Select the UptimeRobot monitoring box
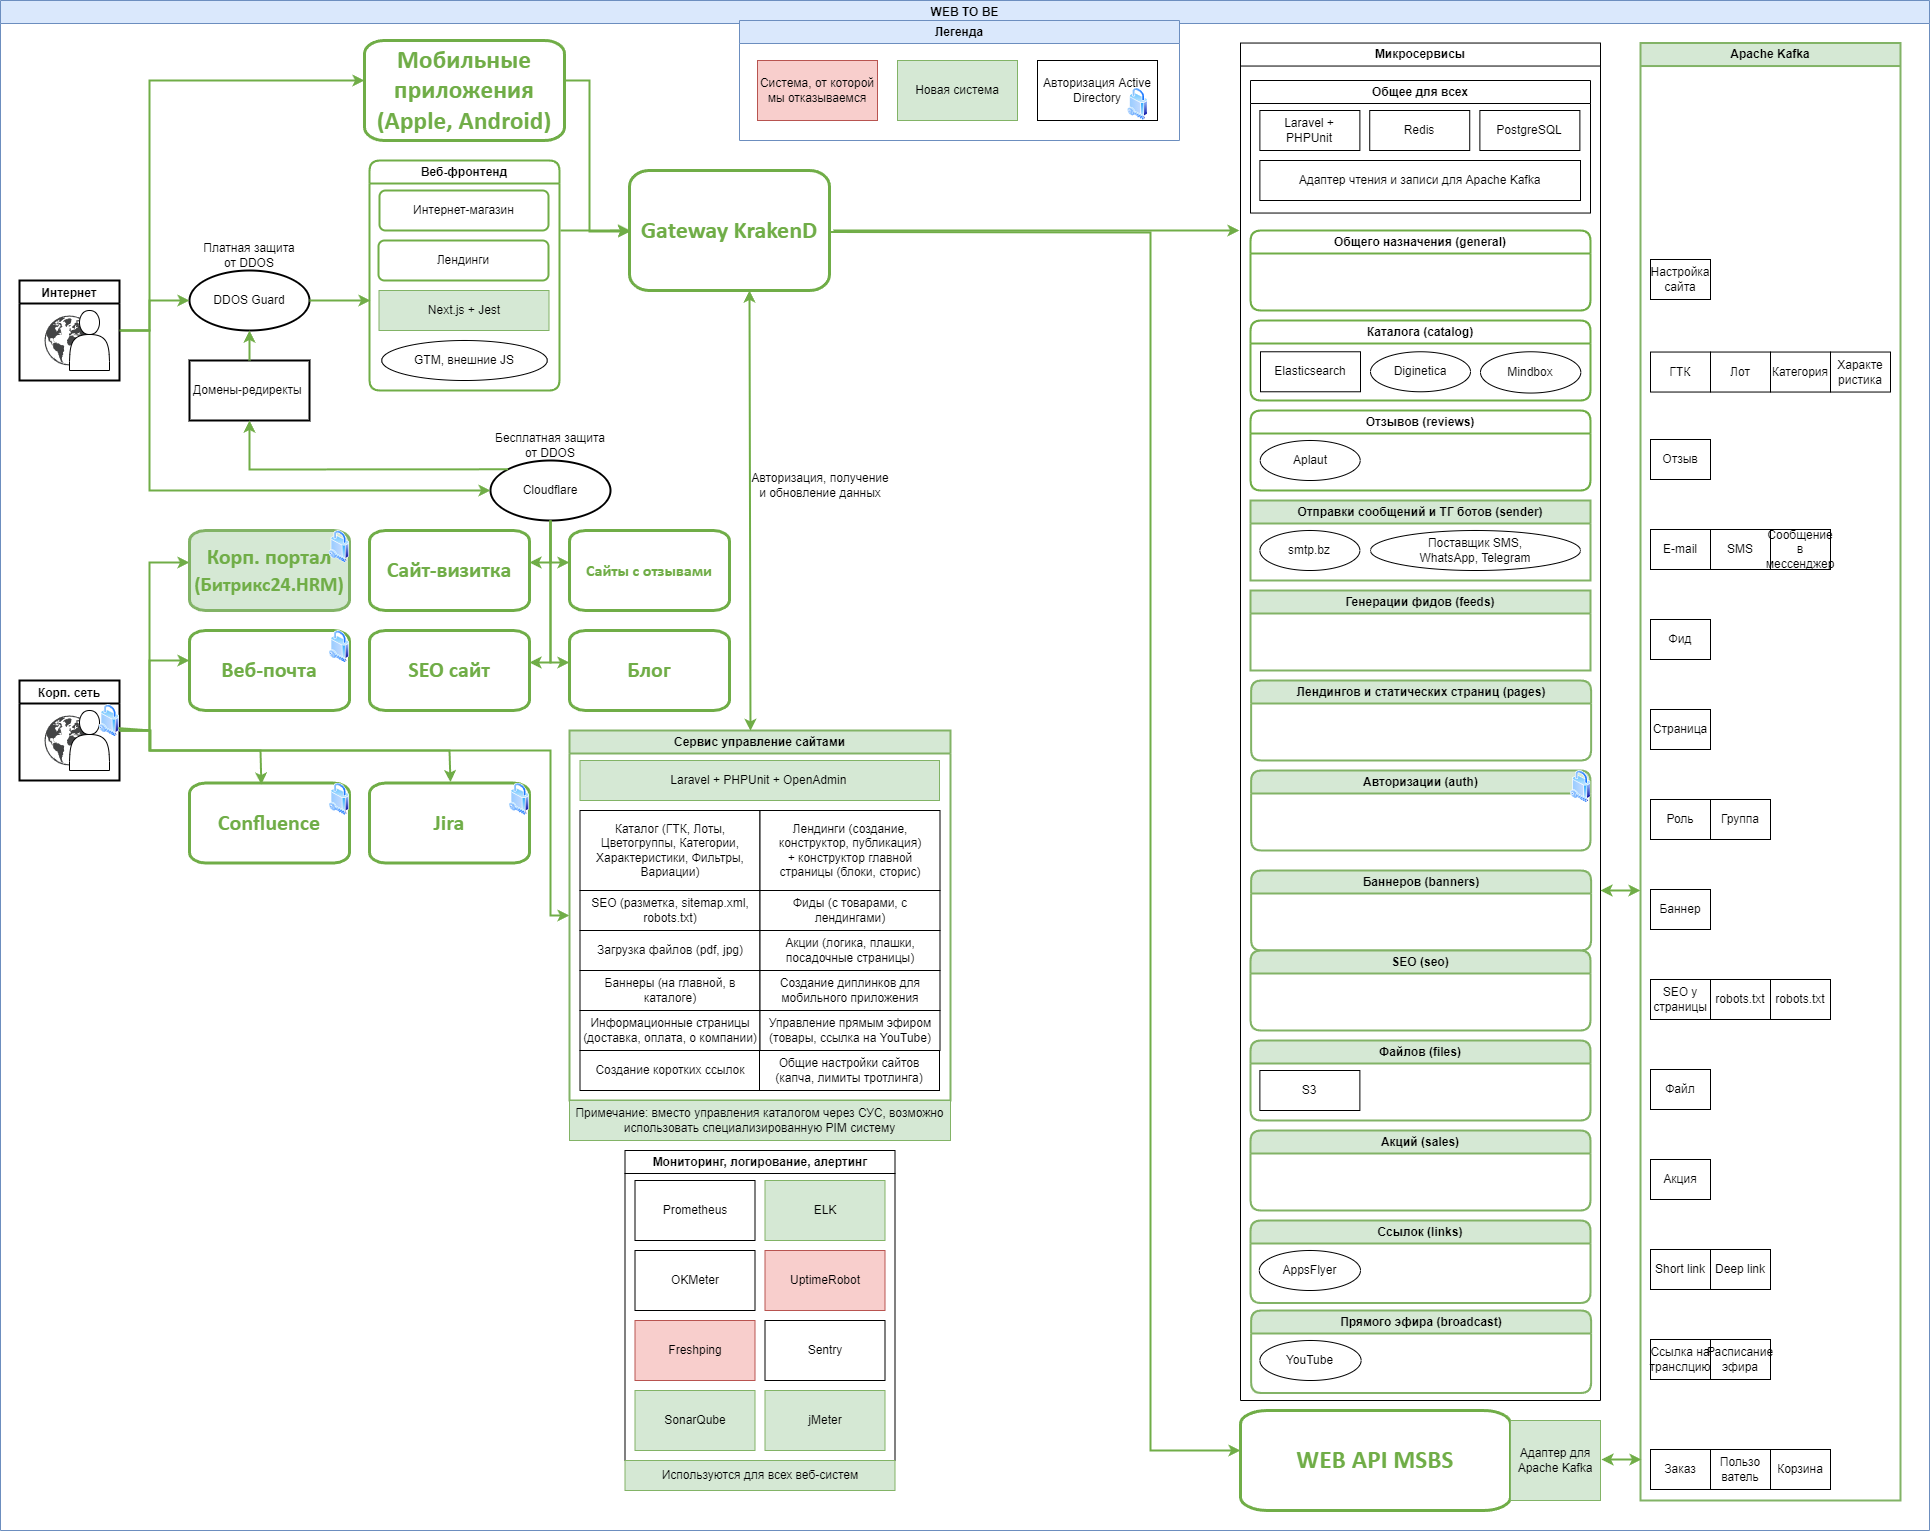Screen dimensions: 1930x1531 point(824,1280)
